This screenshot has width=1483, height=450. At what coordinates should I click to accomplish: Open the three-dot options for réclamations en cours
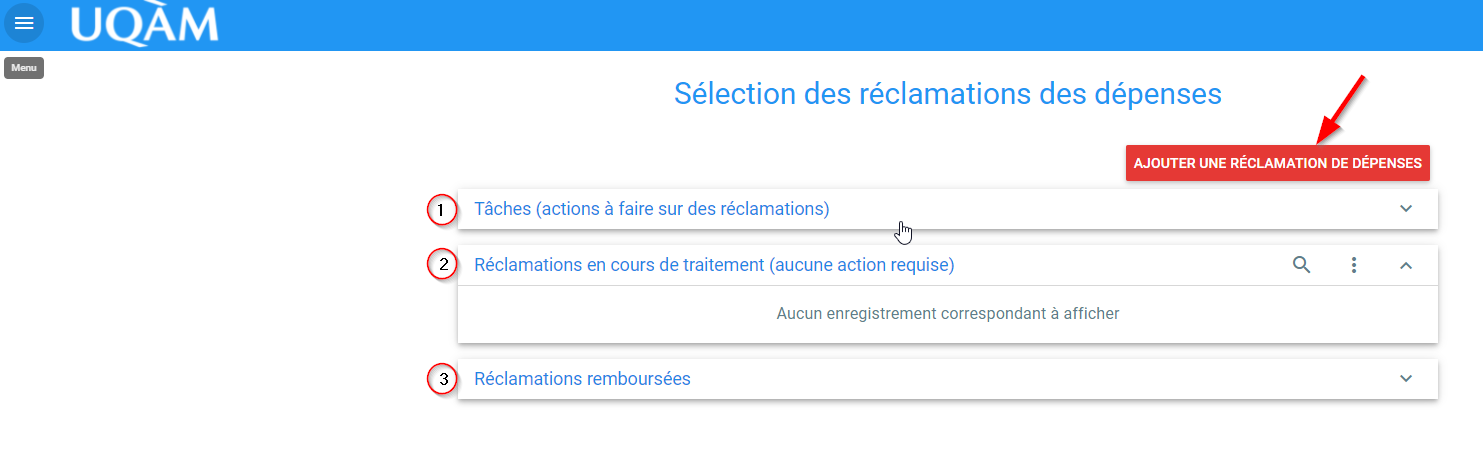(x=1354, y=265)
